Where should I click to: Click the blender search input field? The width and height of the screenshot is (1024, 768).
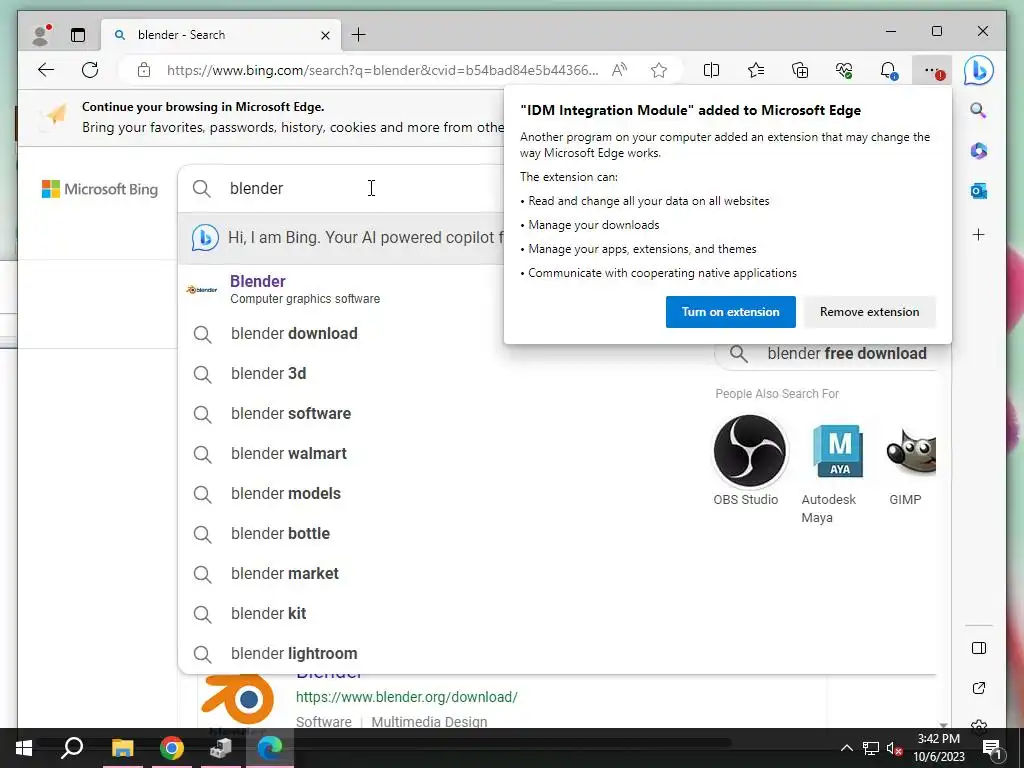[x=366, y=188]
